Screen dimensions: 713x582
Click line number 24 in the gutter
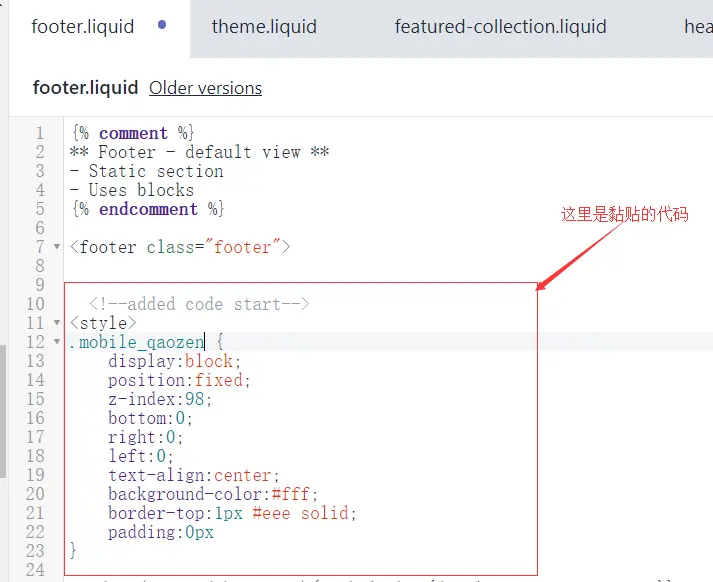(35, 570)
